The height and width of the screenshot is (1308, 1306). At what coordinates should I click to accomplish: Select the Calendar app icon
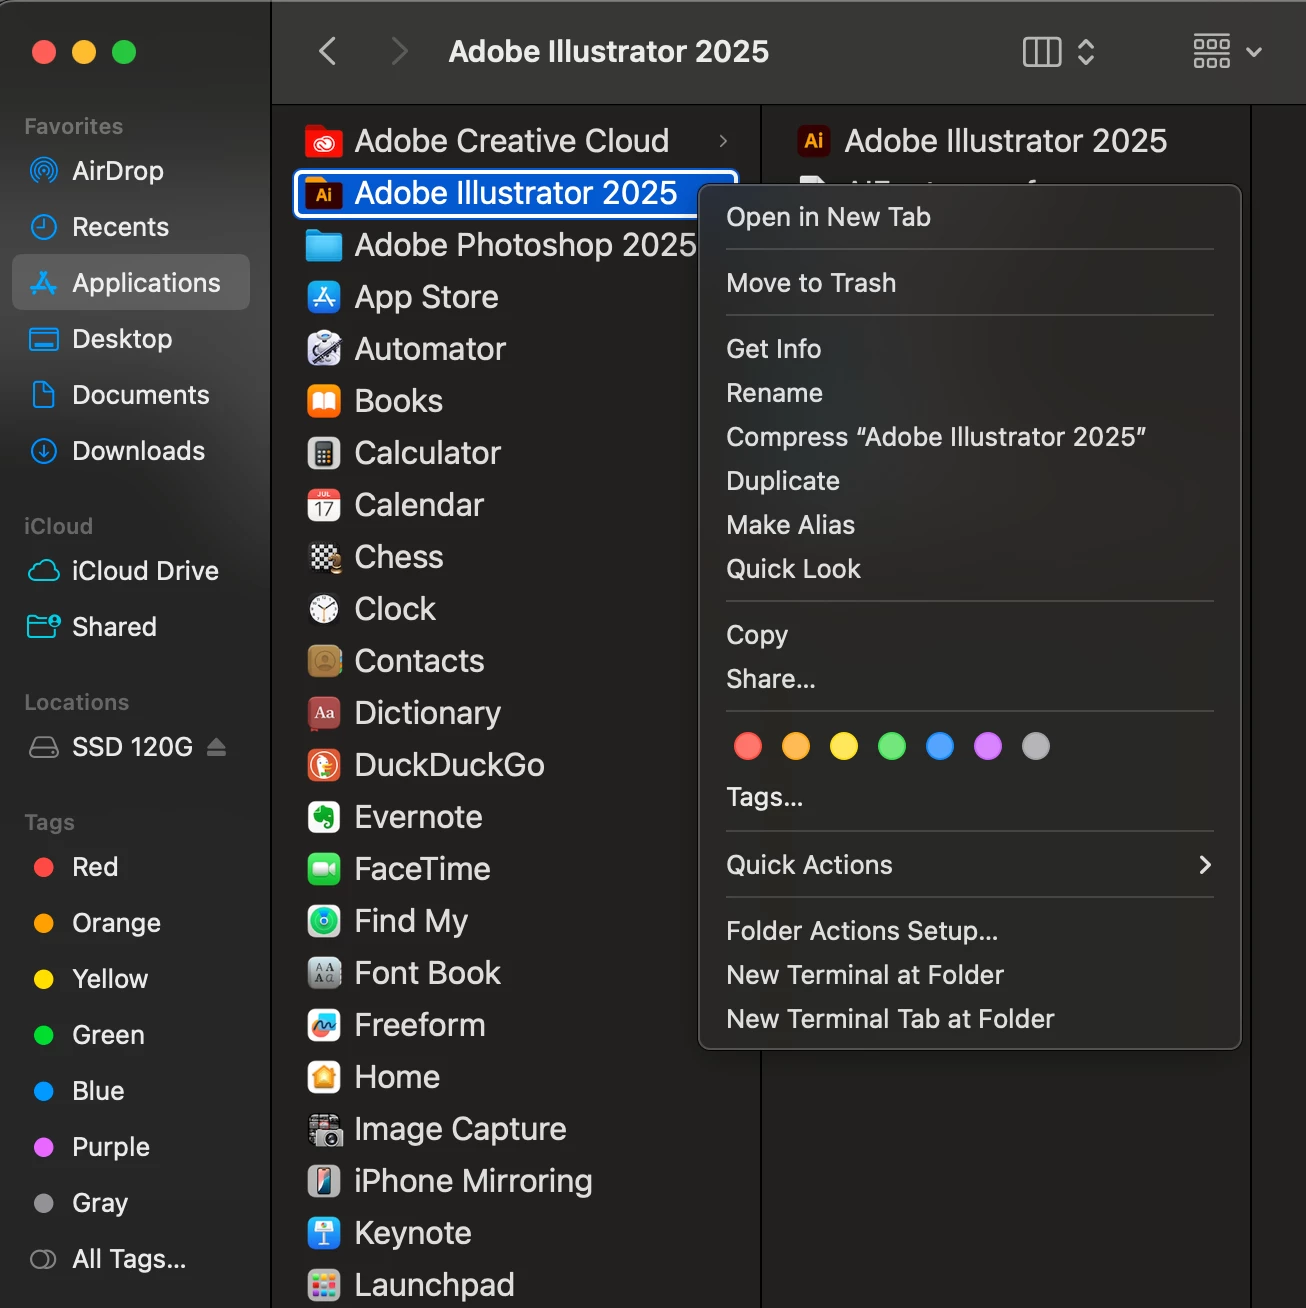pyautogui.click(x=323, y=505)
